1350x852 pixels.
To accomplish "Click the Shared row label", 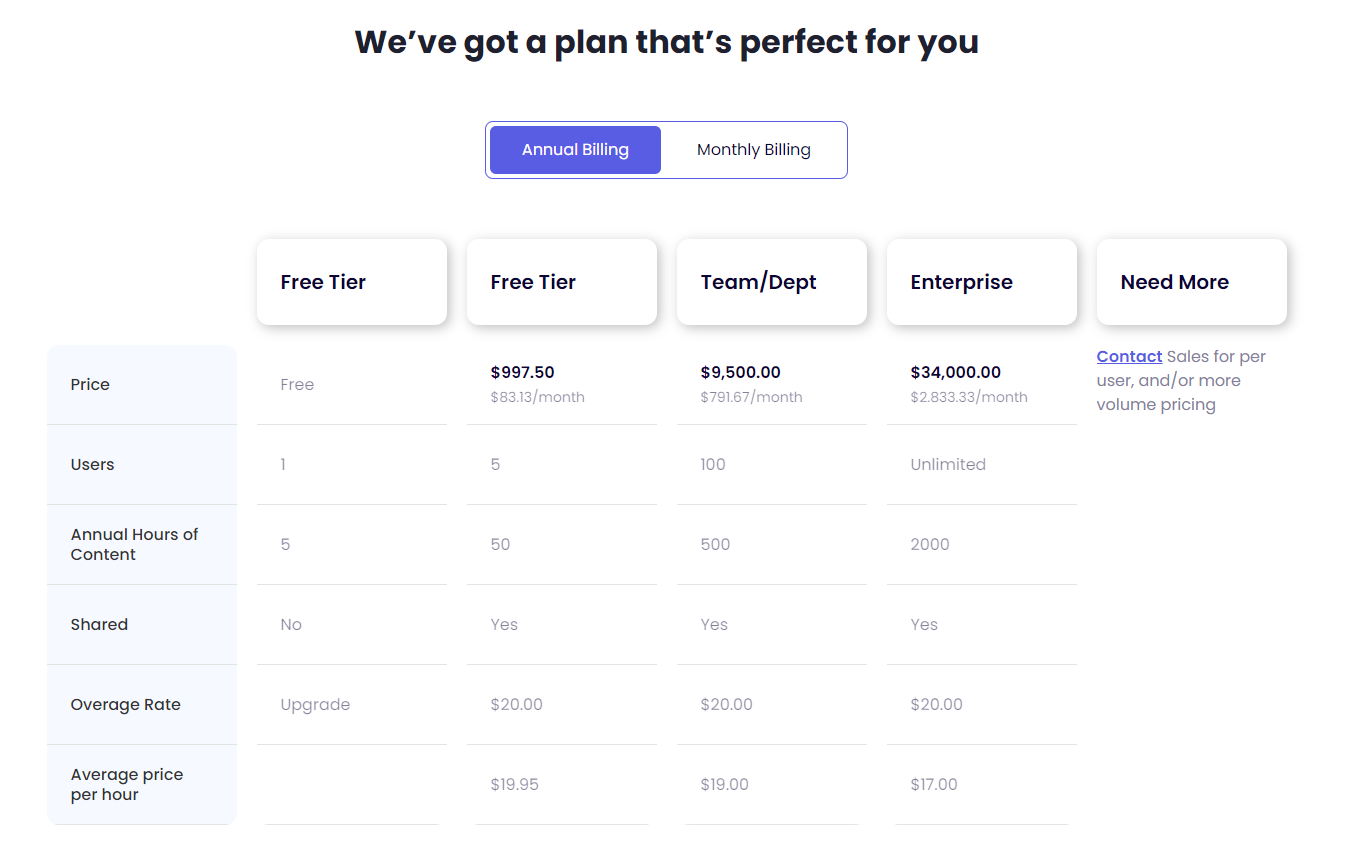I will [x=99, y=624].
